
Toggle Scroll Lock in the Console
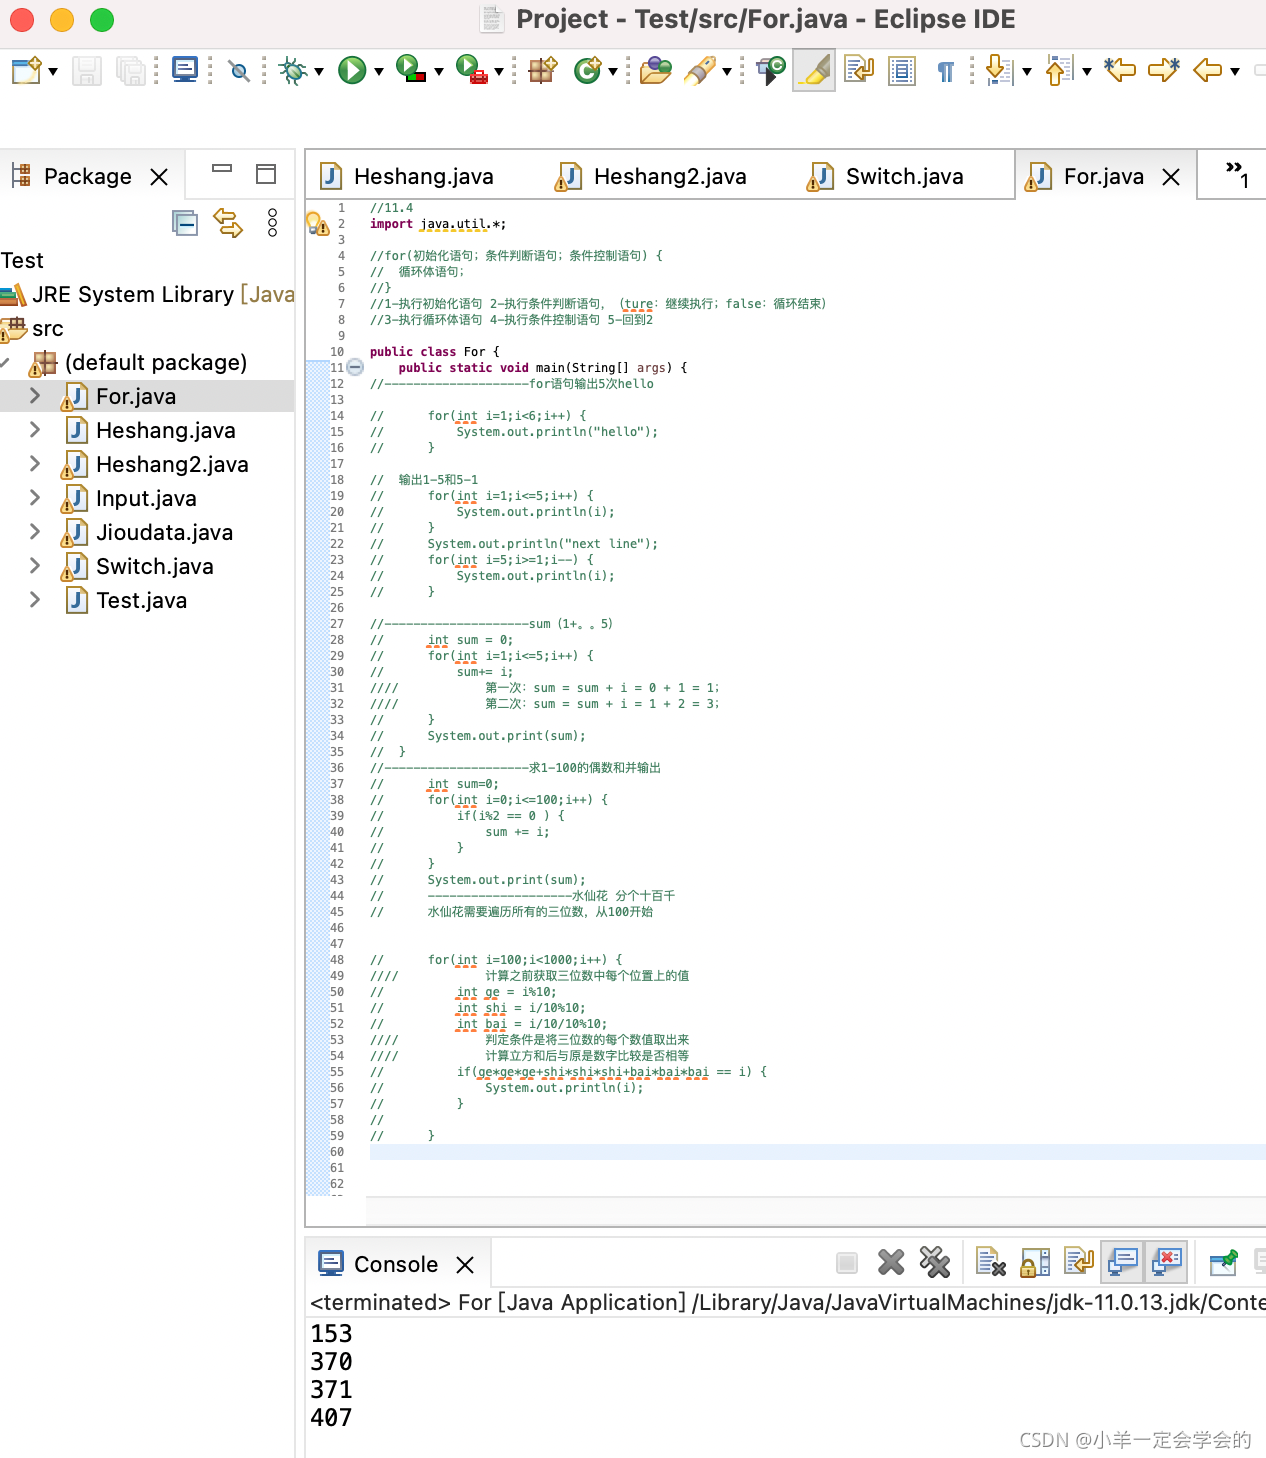[x=1033, y=1262]
